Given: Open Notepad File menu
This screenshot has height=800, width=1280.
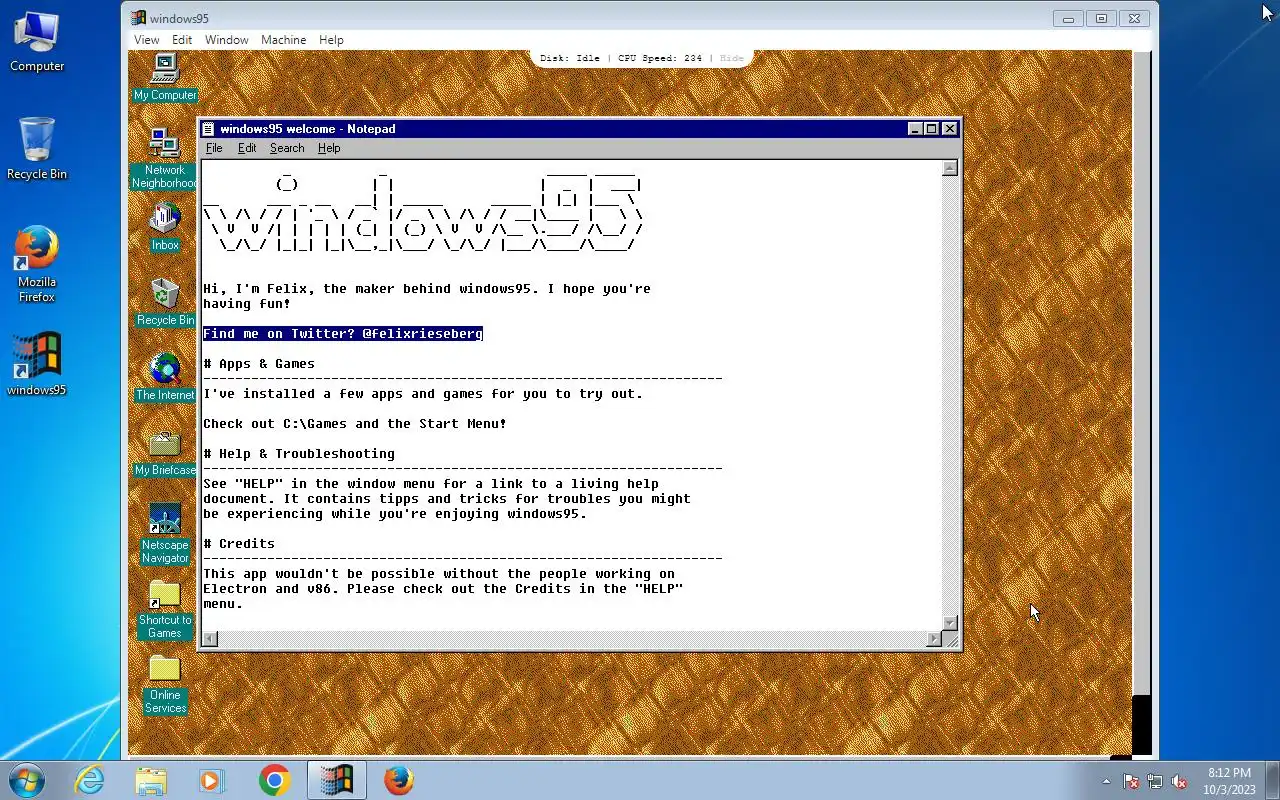Looking at the screenshot, I should tap(214, 148).
